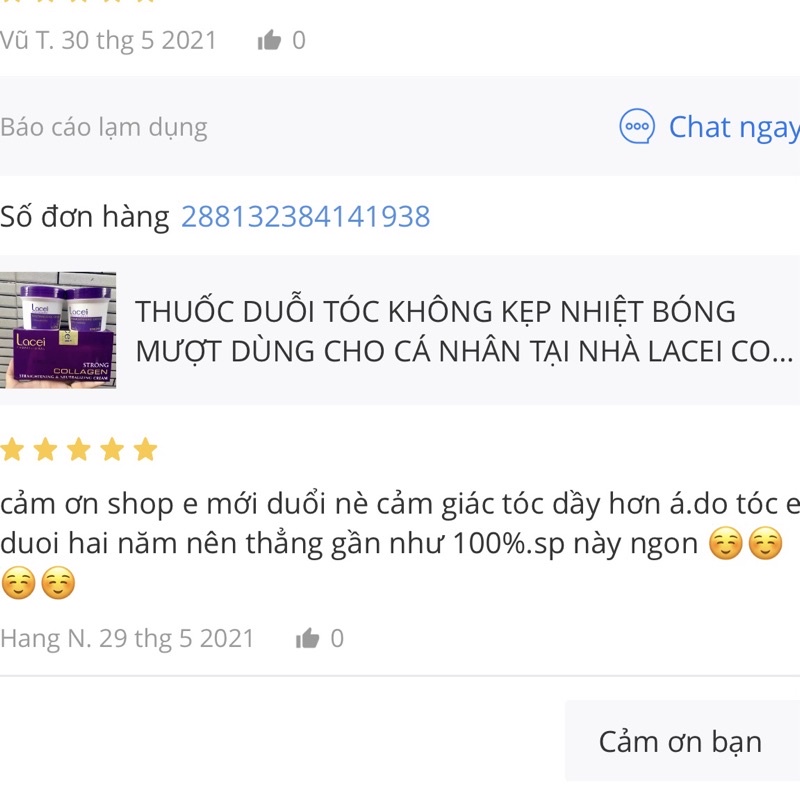Click the third star of the review rating
Image resolution: width=800 pixels, height=800 pixels.
point(79,449)
